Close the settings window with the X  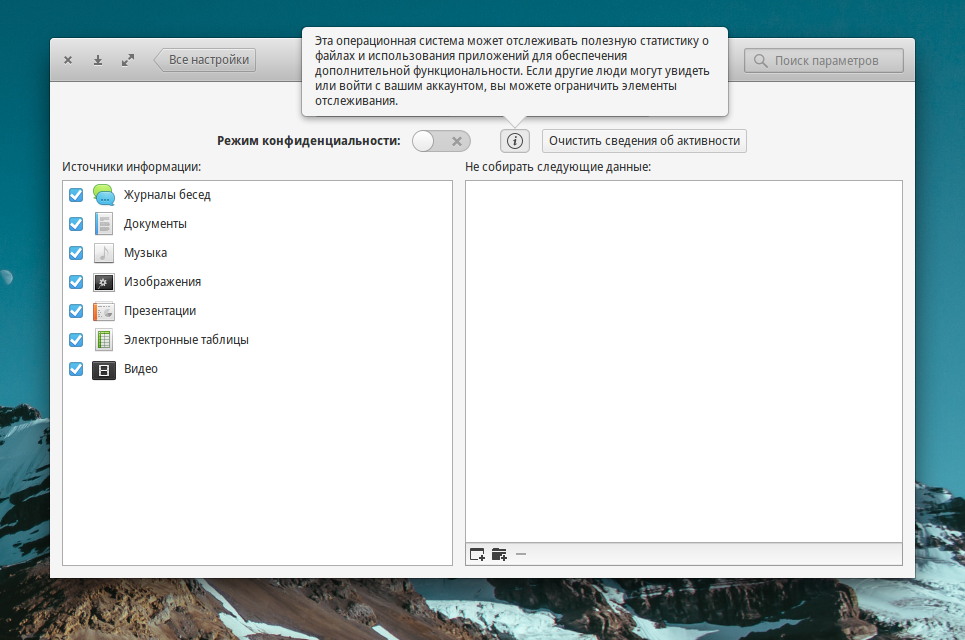68,60
